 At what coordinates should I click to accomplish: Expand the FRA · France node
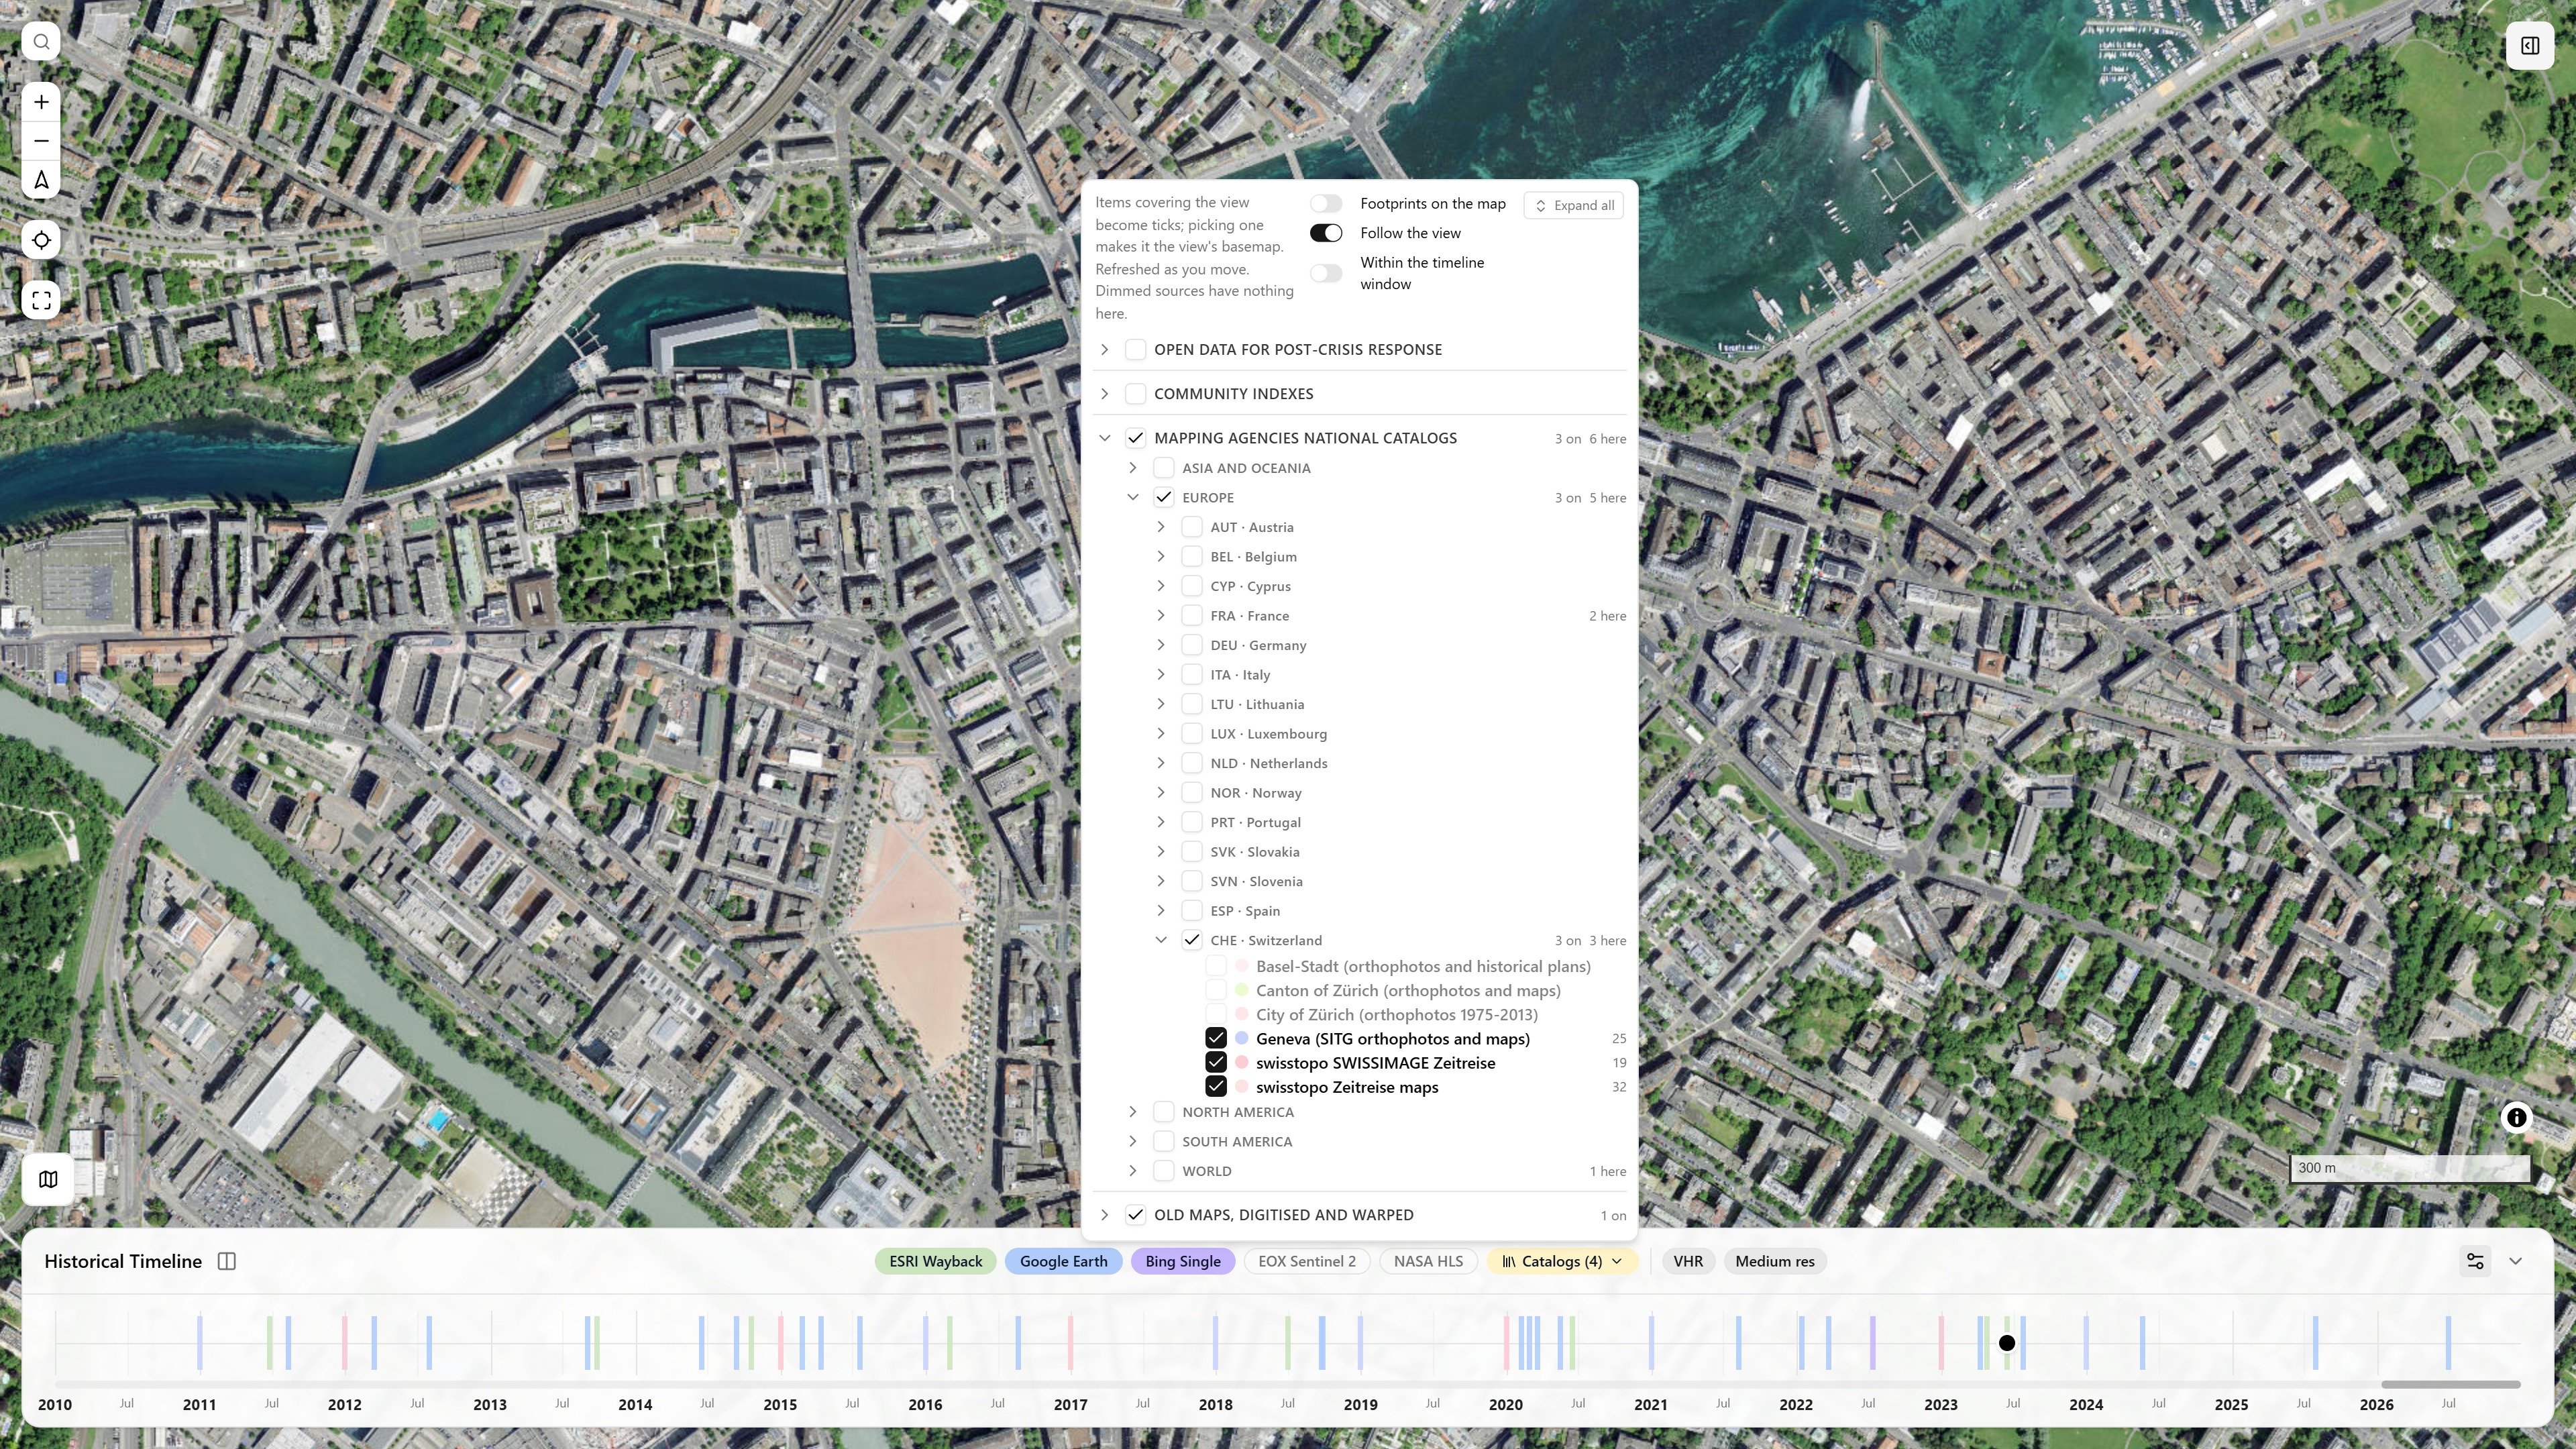point(1160,615)
